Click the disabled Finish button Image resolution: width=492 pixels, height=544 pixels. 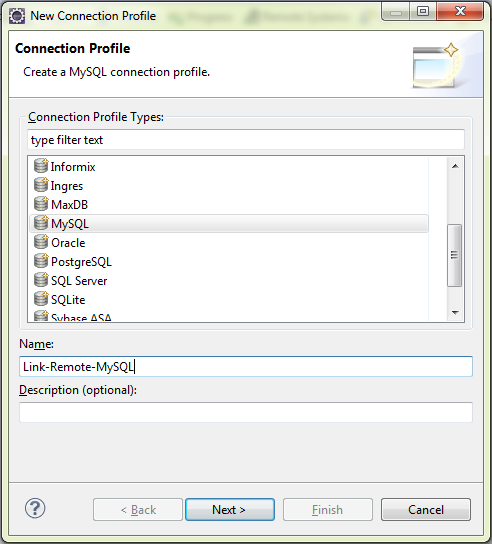pyautogui.click(x=328, y=510)
